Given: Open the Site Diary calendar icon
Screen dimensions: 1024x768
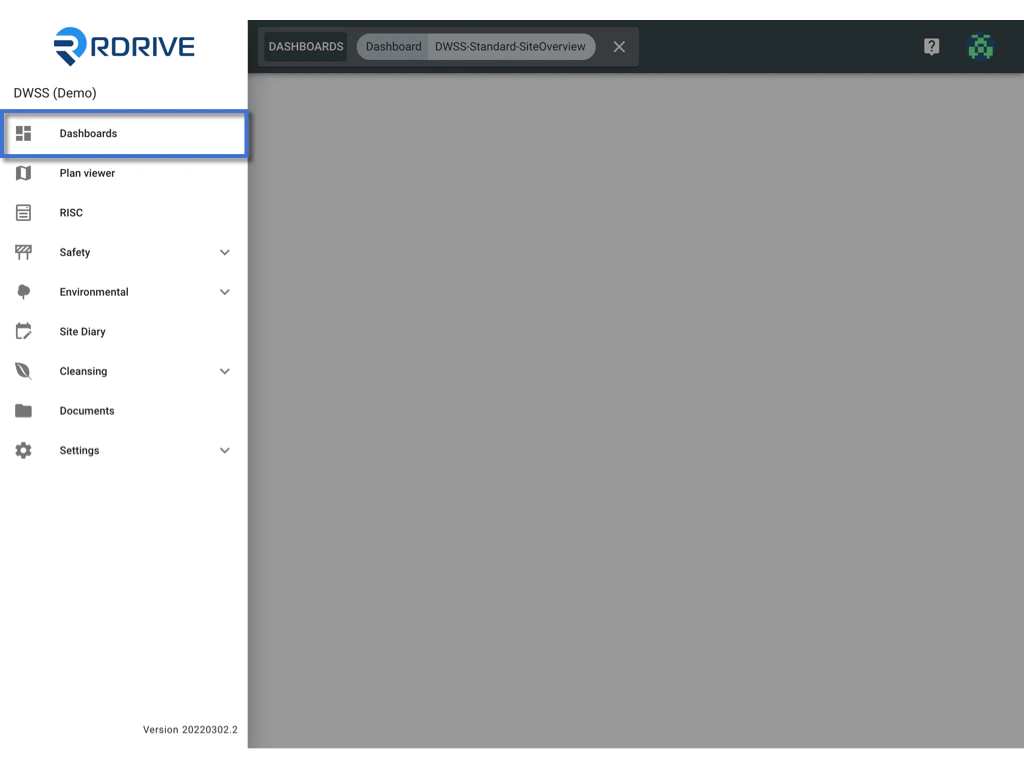Looking at the screenshot, I should (23, 331).
